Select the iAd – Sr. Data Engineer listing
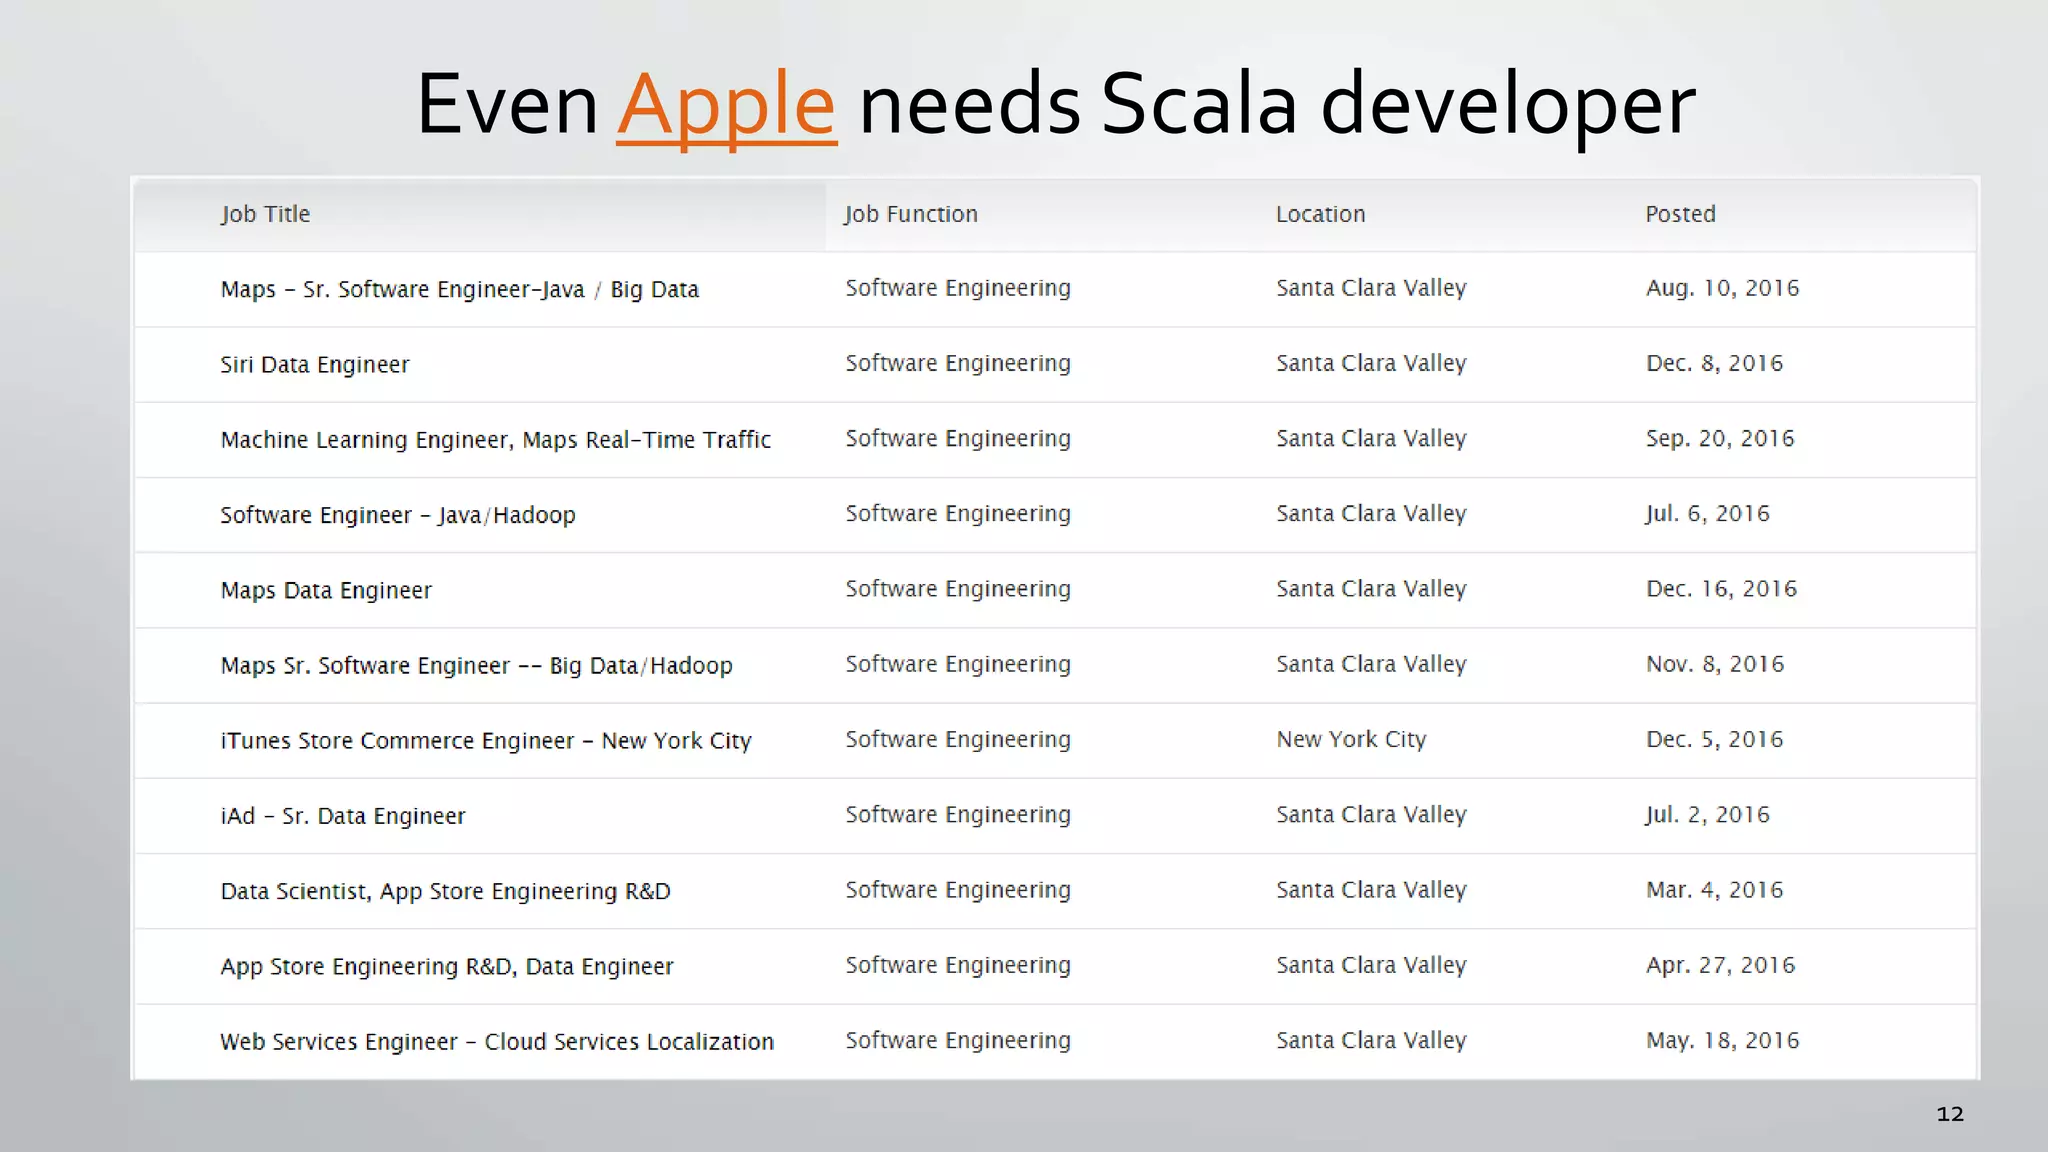The width and height of the screenshot is (2048, 1152). (x=343, y=816)
